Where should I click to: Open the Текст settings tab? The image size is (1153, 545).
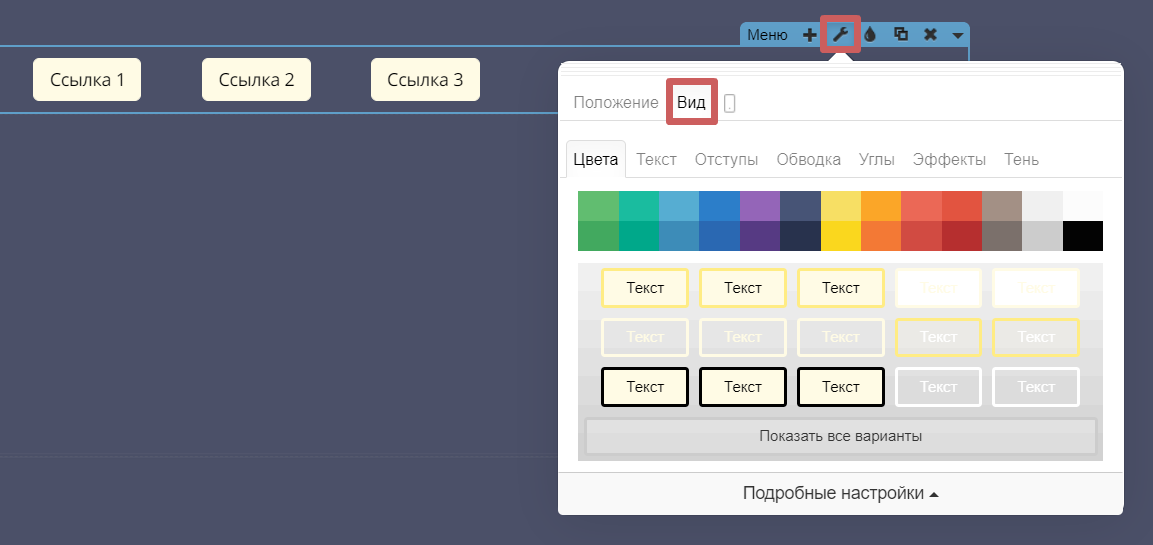pos(656,159)
